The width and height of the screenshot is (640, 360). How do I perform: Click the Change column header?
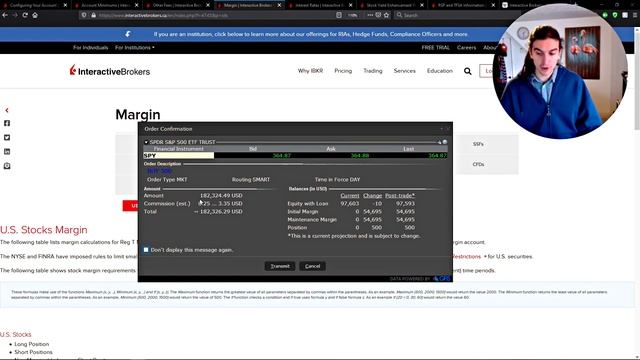click(372, 196)
